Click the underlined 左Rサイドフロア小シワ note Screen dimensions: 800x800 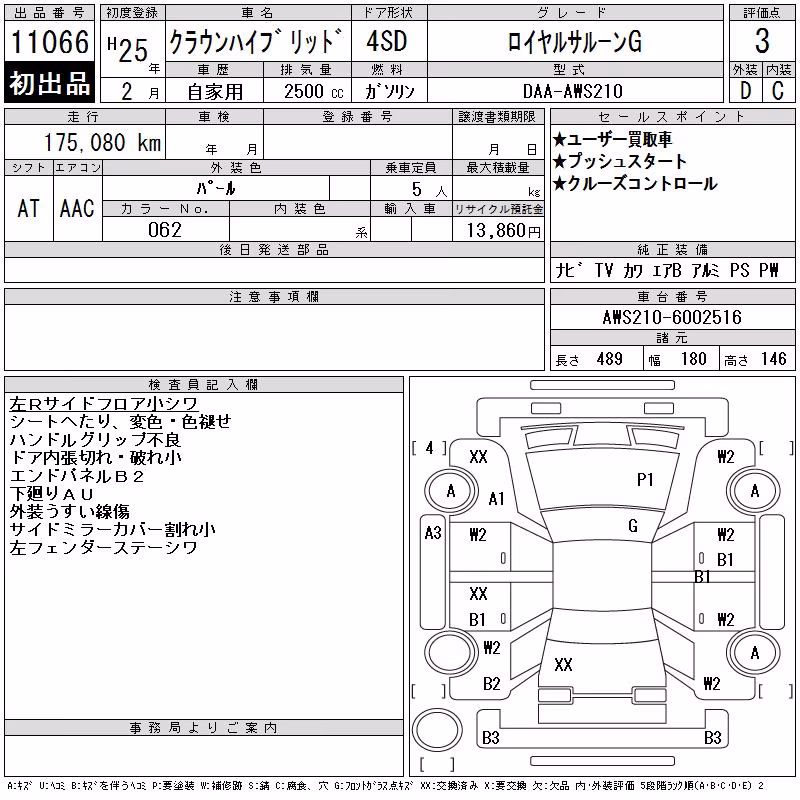103,403
